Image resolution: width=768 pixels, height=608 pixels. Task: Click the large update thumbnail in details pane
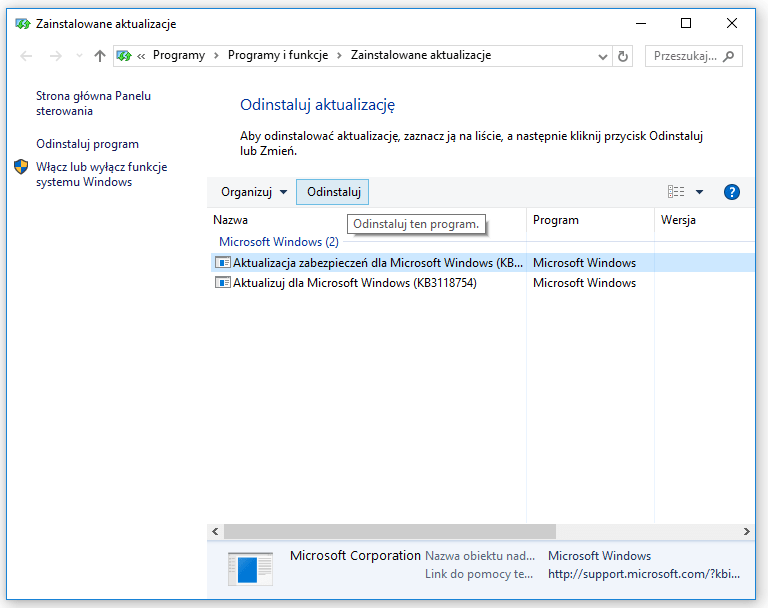click(x=250, y=569)
